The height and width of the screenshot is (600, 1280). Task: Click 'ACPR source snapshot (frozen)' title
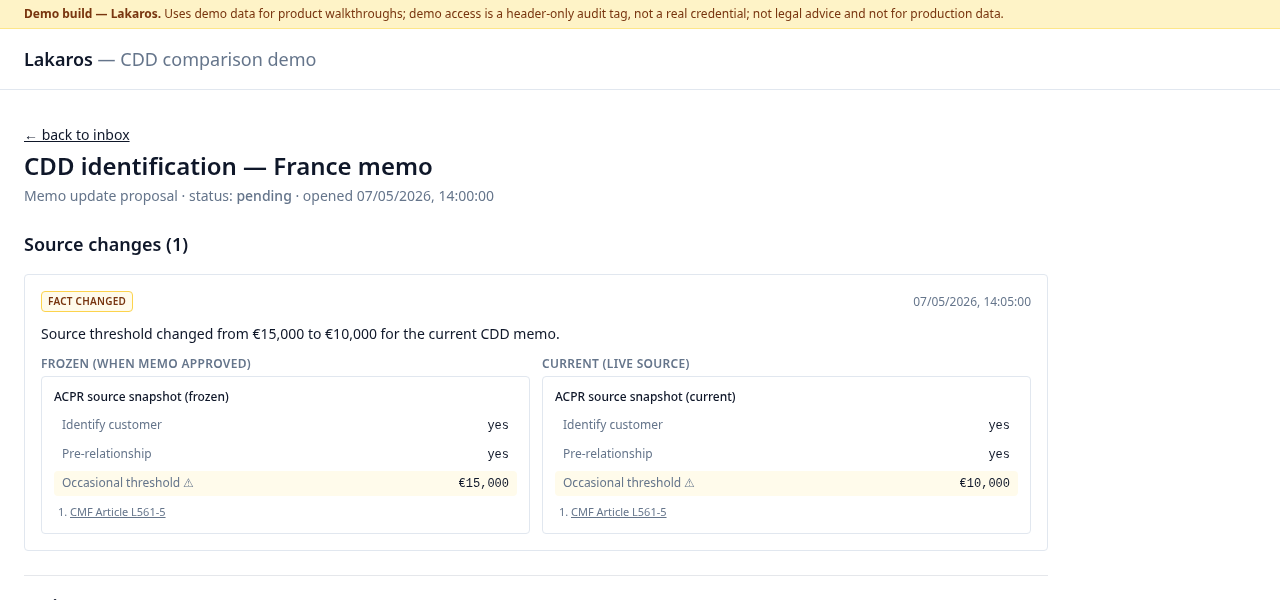[142, 397]
